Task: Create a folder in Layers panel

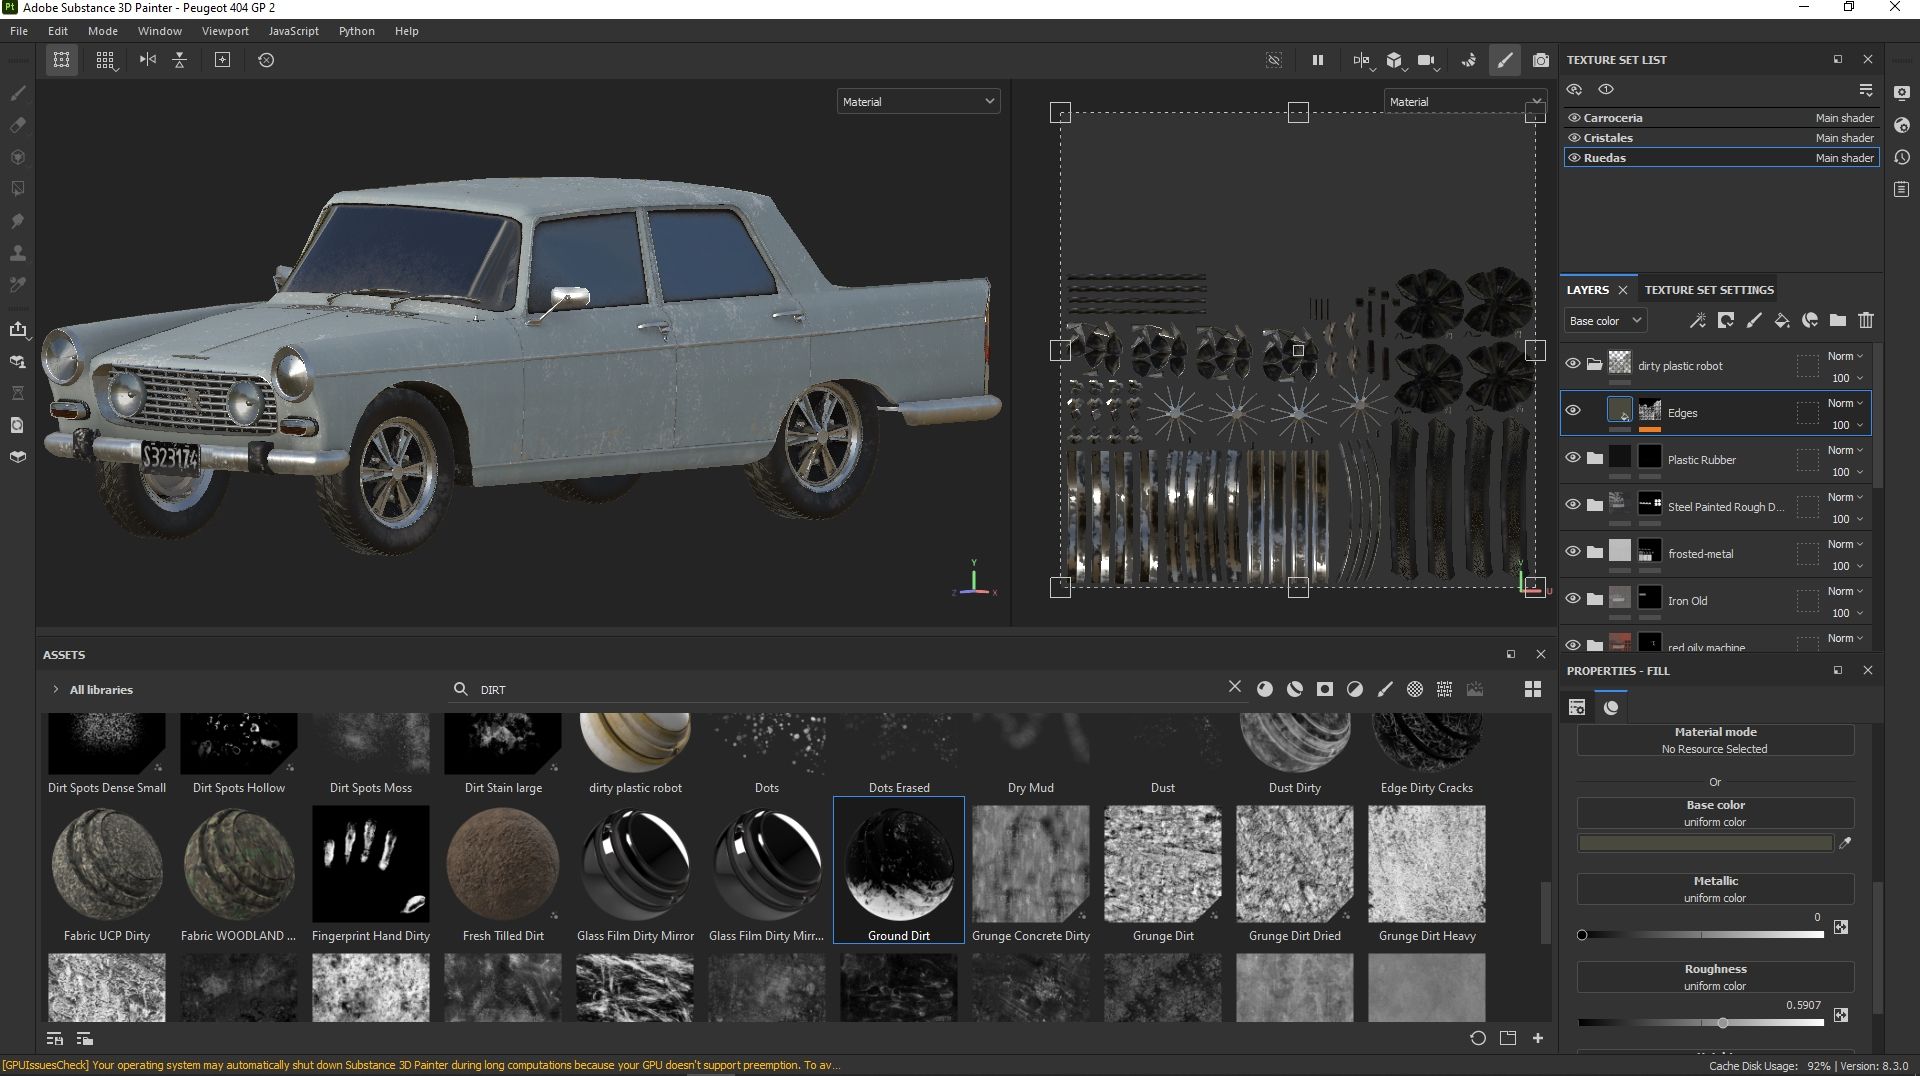Action: point(1838,320)
